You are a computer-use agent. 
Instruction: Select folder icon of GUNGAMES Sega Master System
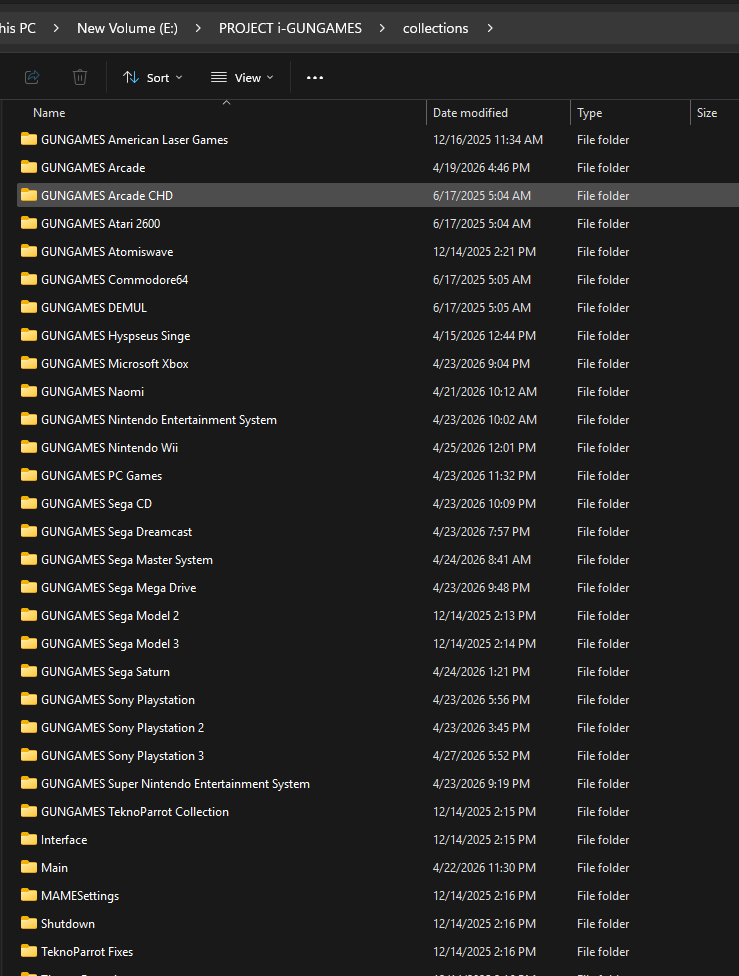pyautogui.click(x=29, y=559)
